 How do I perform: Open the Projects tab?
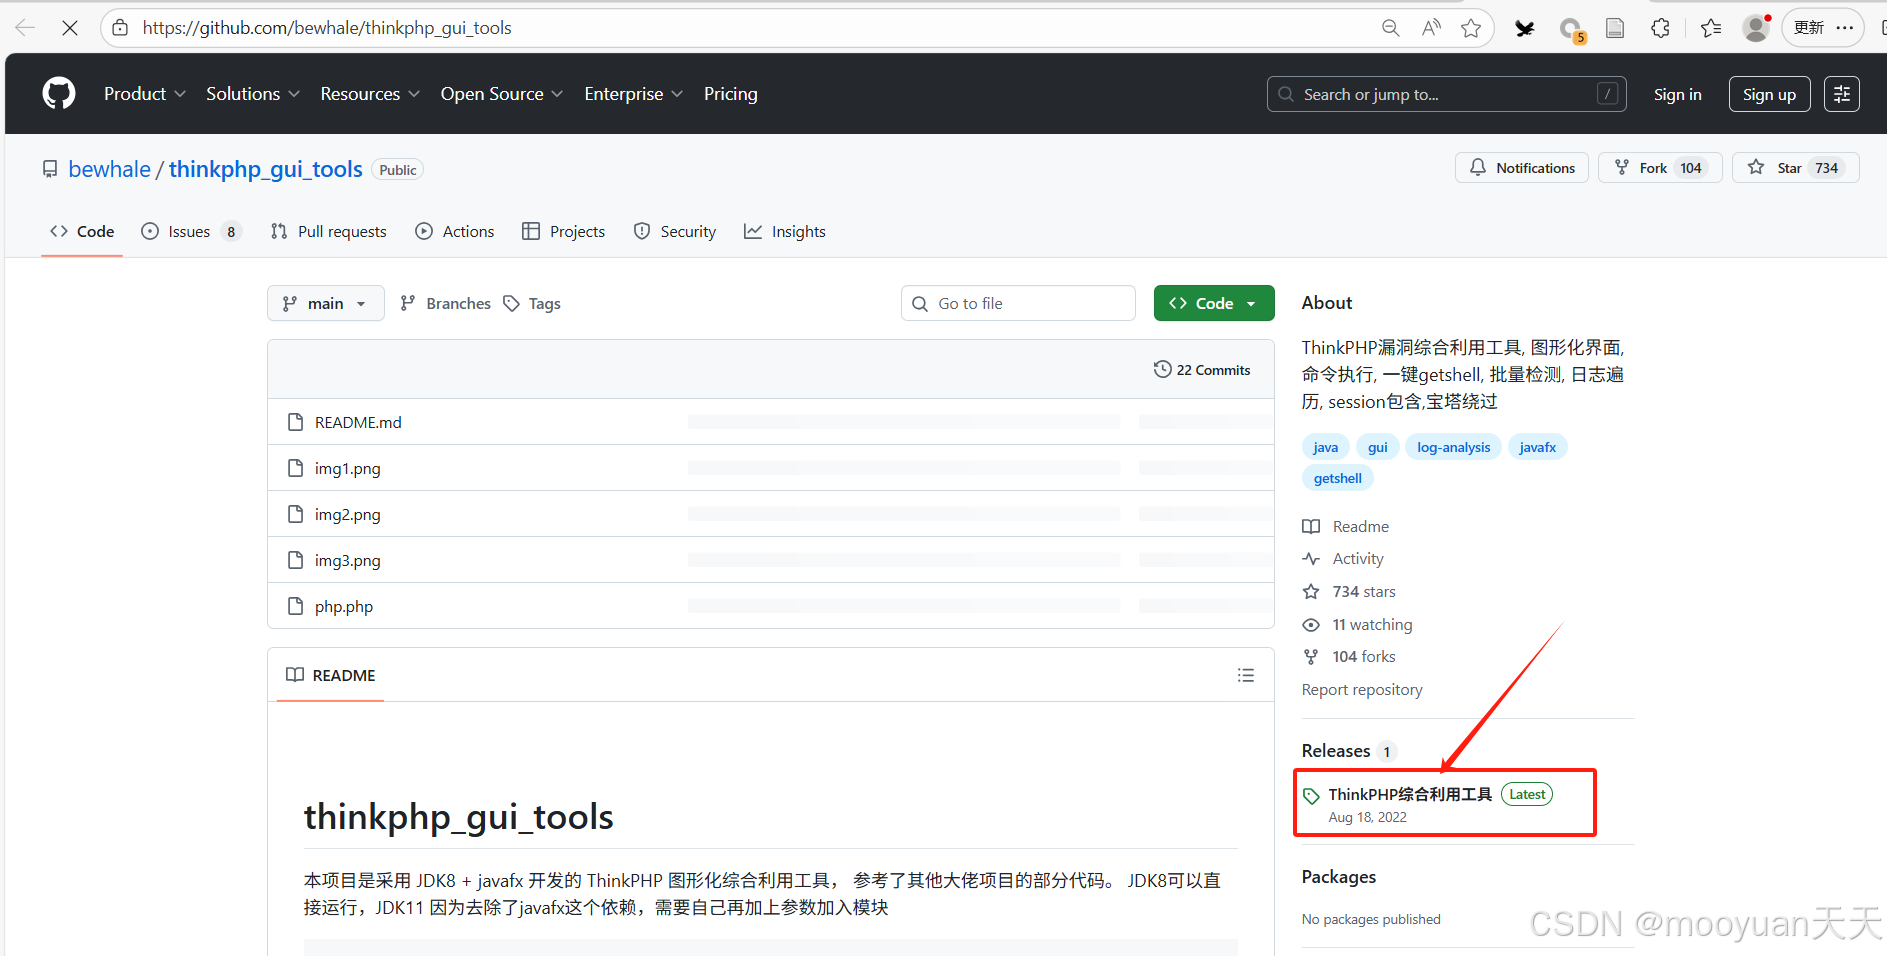click(x=564, y=231)
